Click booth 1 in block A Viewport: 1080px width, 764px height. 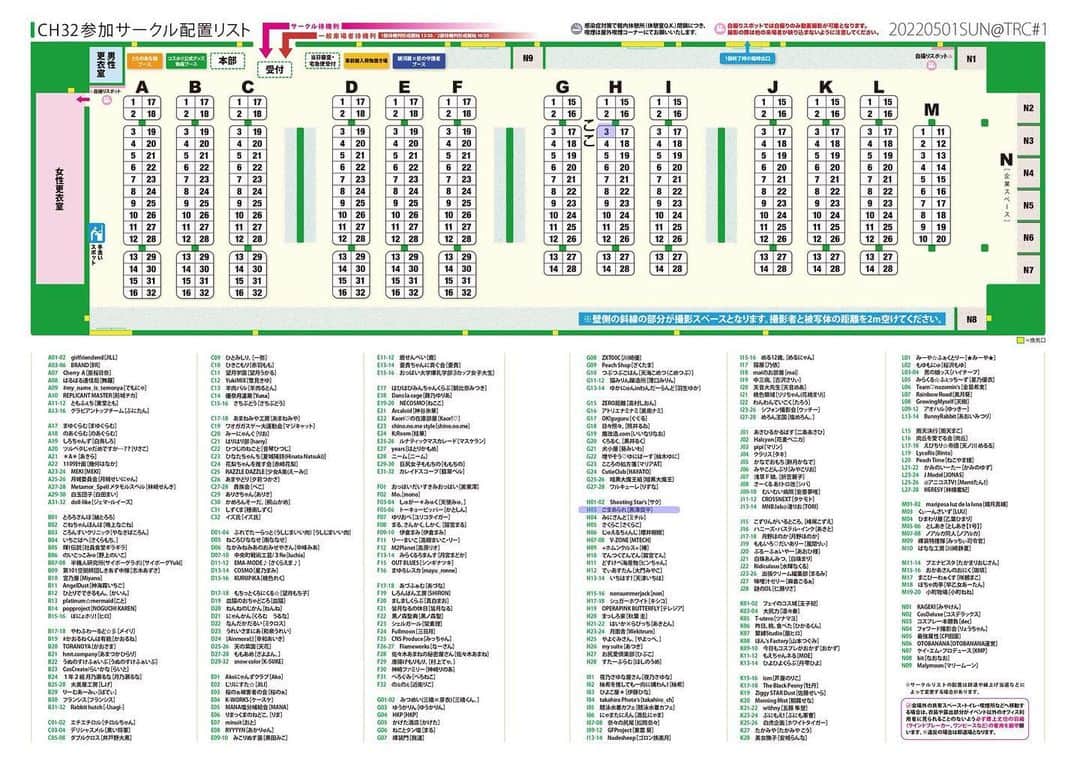[x=133, y=102]
